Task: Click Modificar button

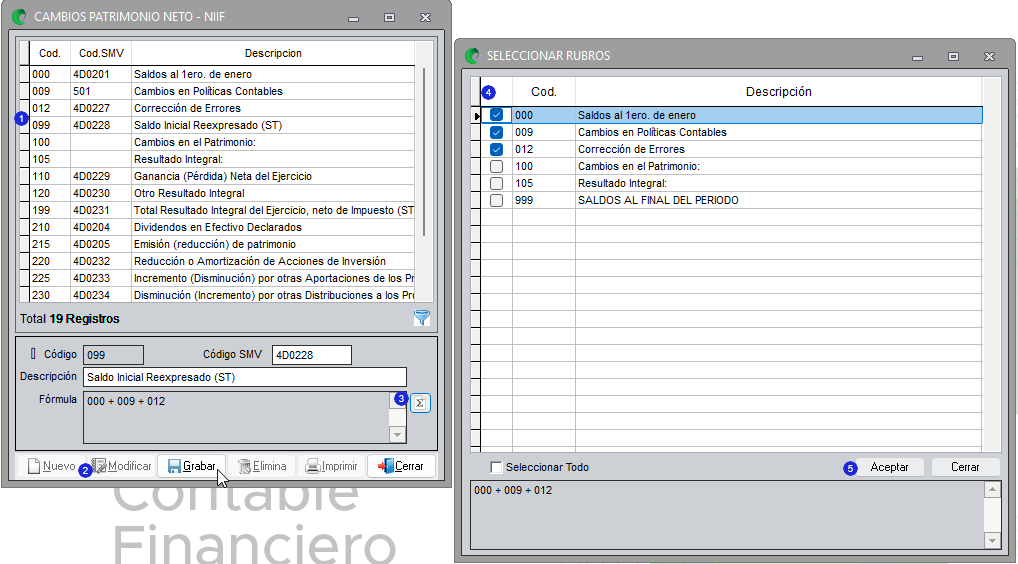Action: coord(121,466)
